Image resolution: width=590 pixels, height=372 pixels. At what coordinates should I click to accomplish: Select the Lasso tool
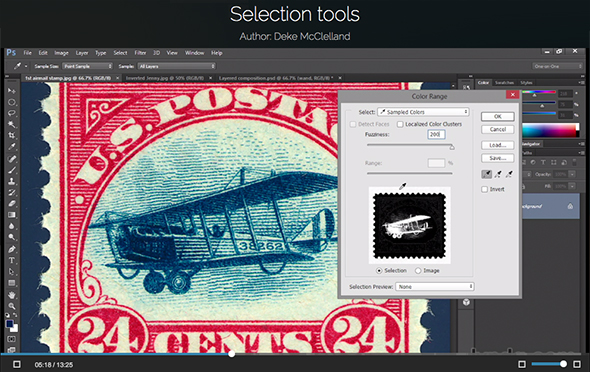point(12,113)
